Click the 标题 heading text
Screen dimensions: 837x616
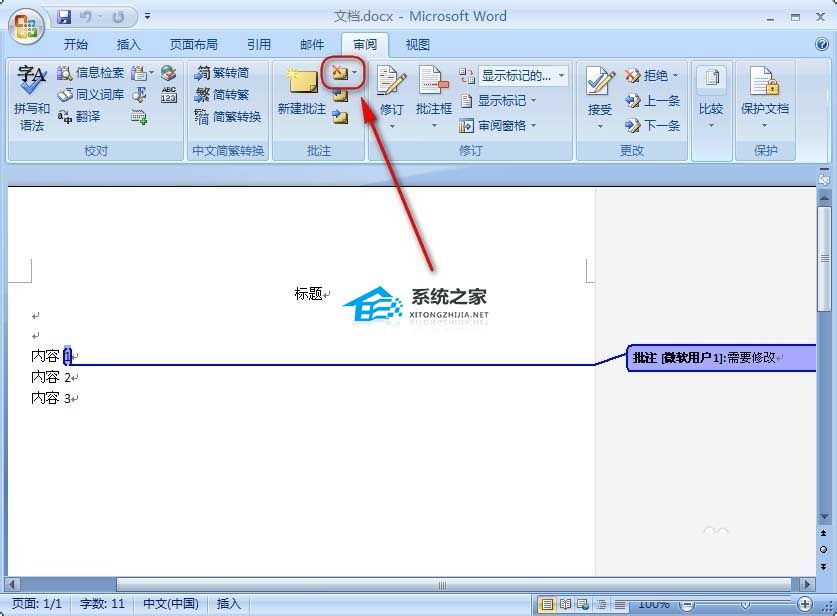pos(308,294)
